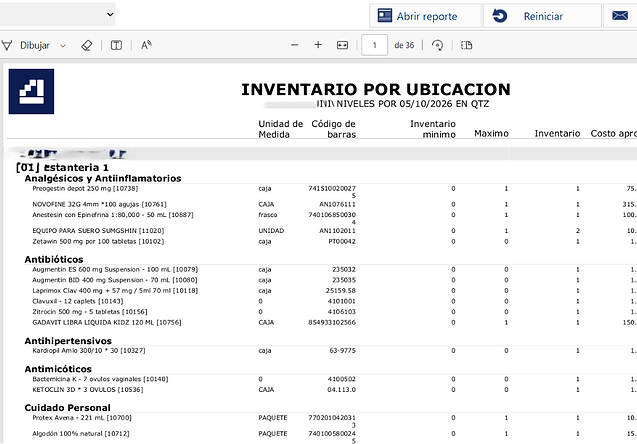The height and width of the screenshot is (444, 637).
Task: Click the read aloud icon
Action: point(146,45)
